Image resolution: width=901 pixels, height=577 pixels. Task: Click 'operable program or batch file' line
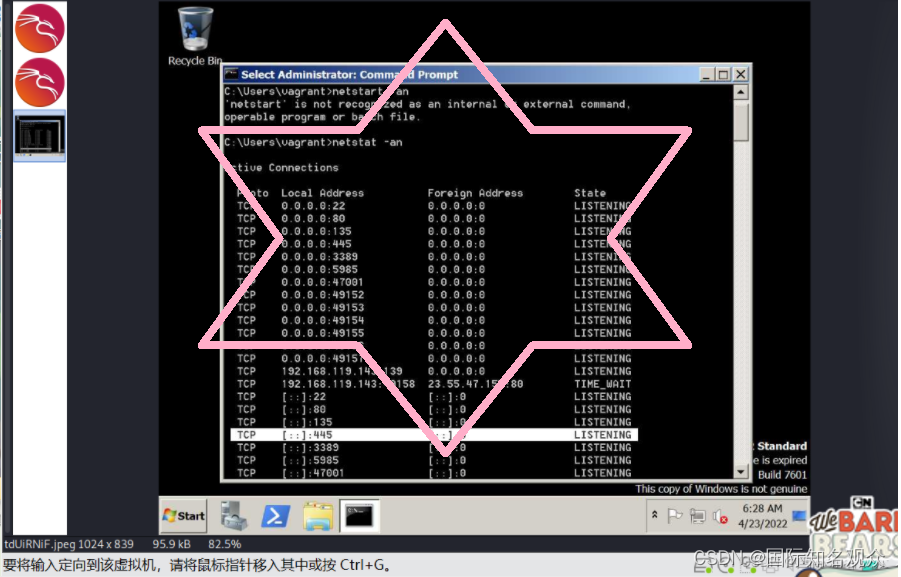(x=322, y=117)
